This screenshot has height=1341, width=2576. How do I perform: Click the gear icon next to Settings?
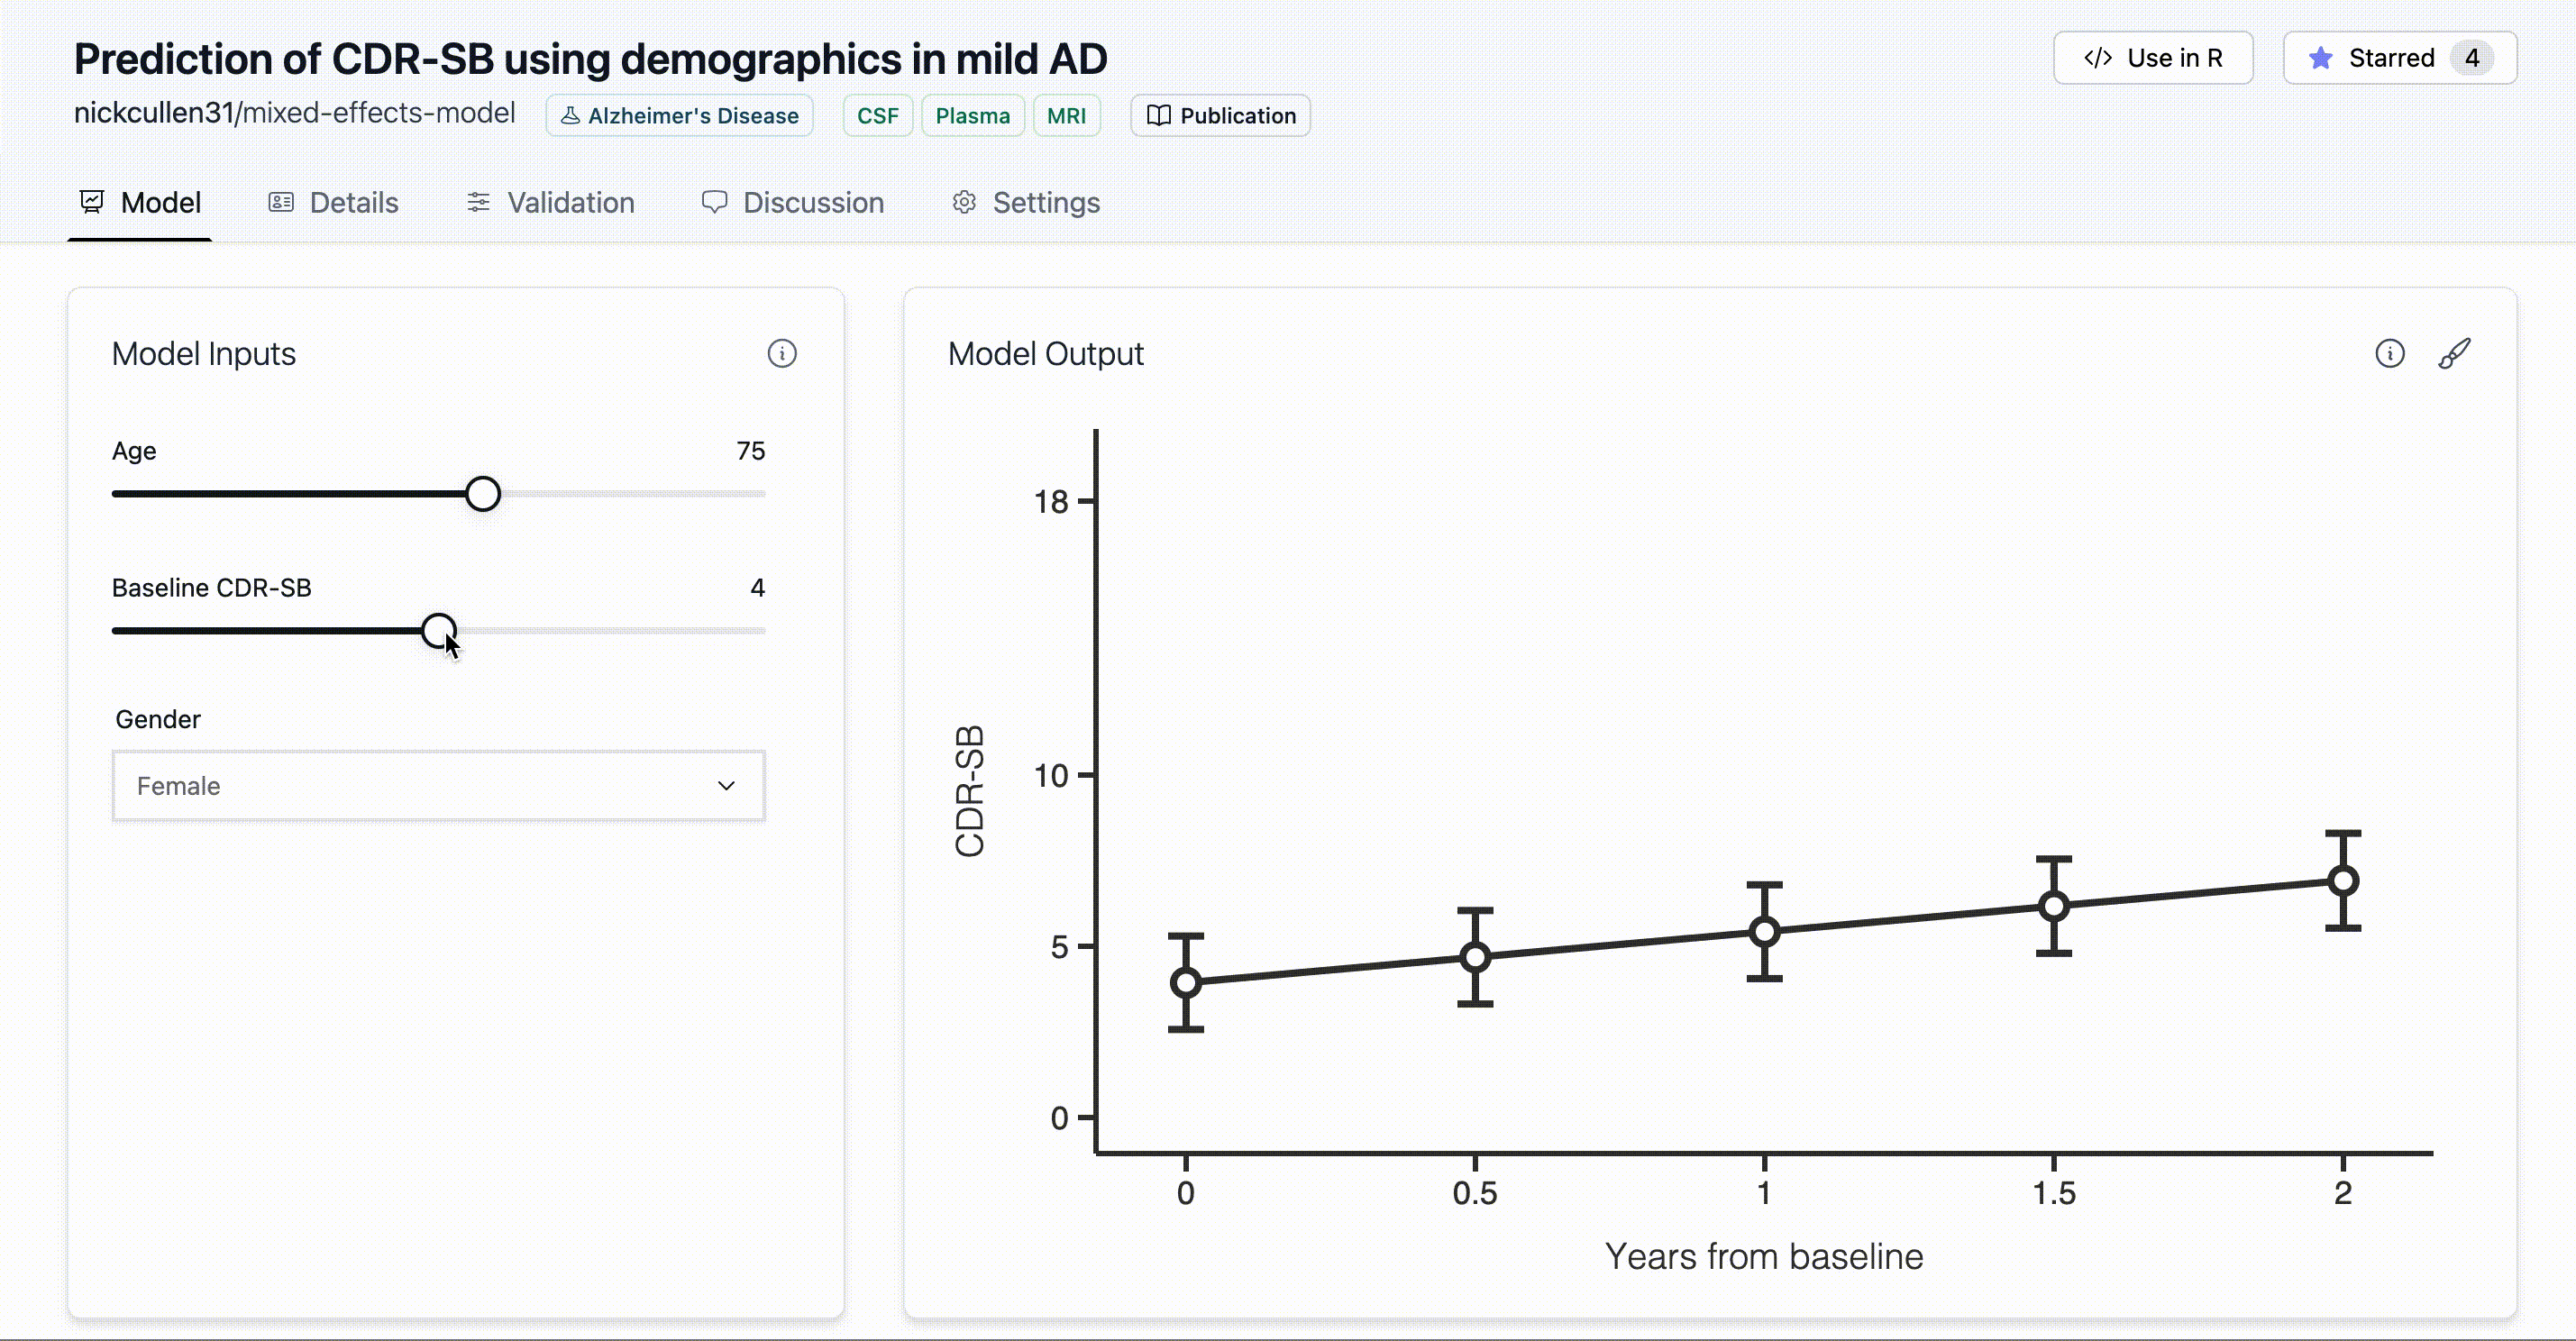click(x=964, y=202)
